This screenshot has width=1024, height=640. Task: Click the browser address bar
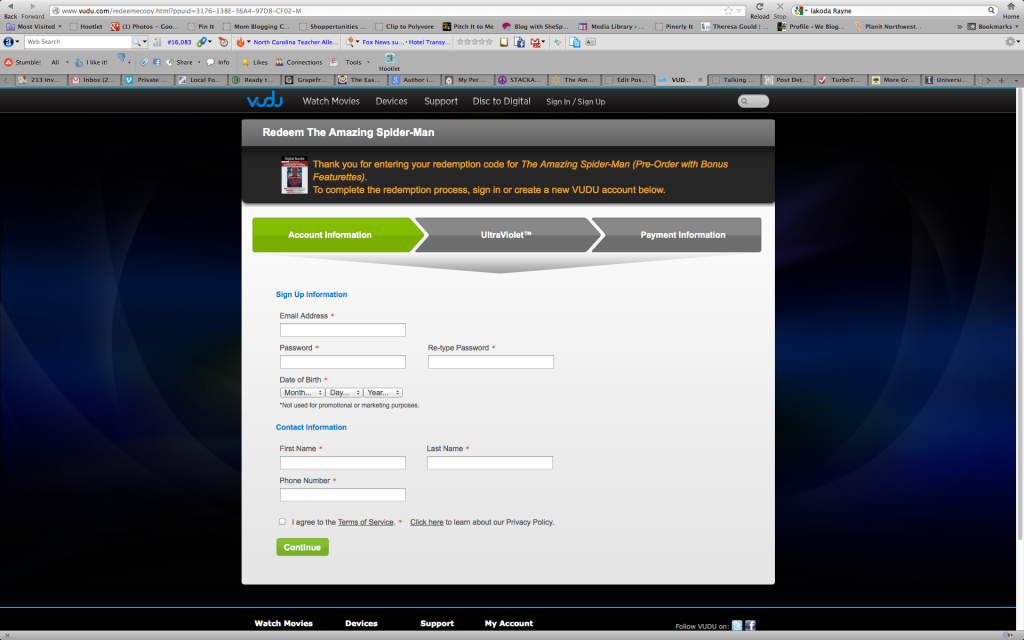pos(397,10)
